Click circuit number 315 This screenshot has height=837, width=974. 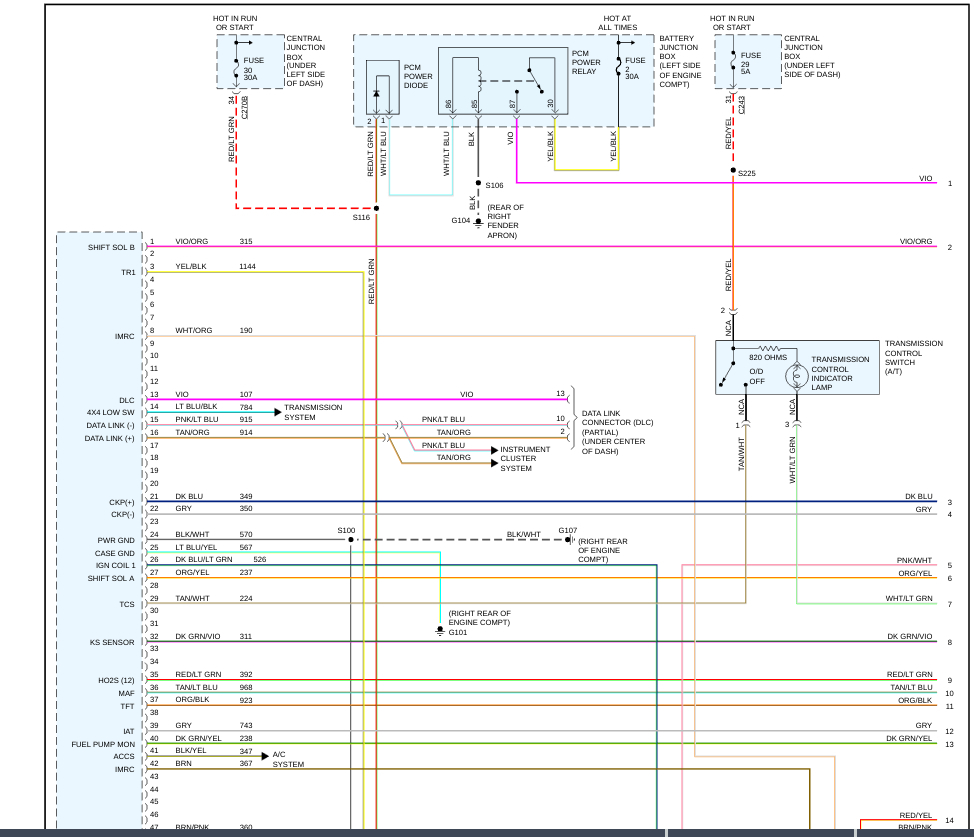click(246, 242)
